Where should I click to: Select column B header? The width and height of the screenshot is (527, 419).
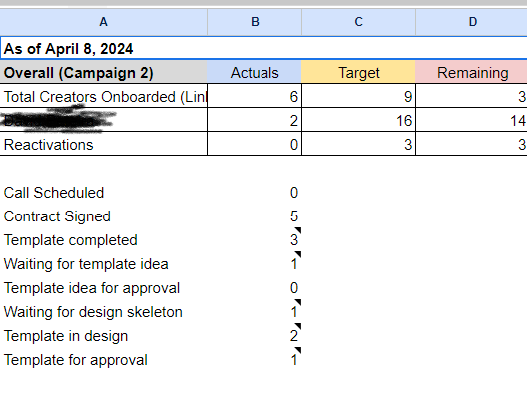[255, 22]
